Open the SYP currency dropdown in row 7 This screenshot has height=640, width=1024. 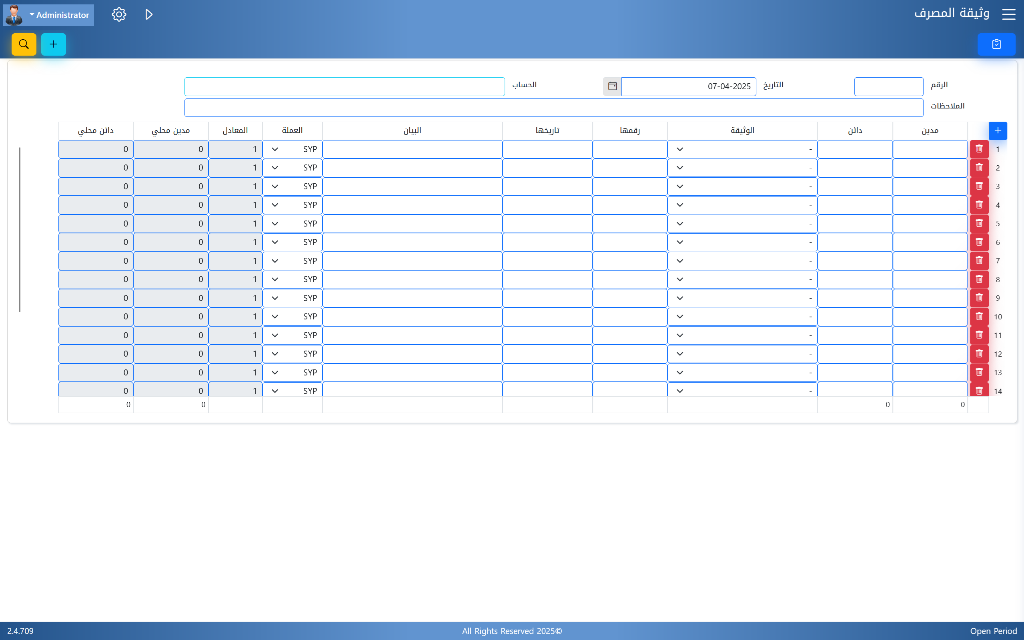pyautogui.click(x=292, y=261)
